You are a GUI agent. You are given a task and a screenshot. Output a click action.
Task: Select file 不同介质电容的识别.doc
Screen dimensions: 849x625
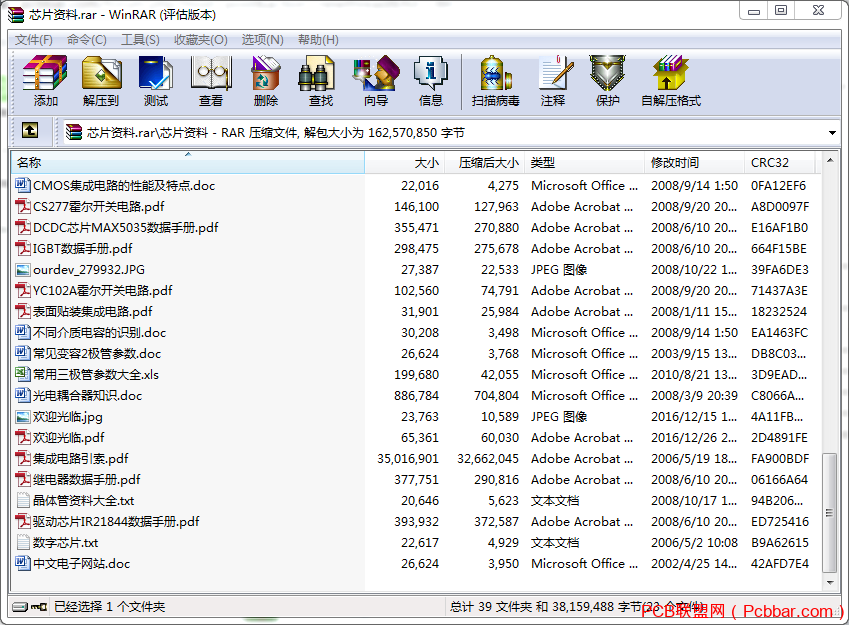pos(99,333)
